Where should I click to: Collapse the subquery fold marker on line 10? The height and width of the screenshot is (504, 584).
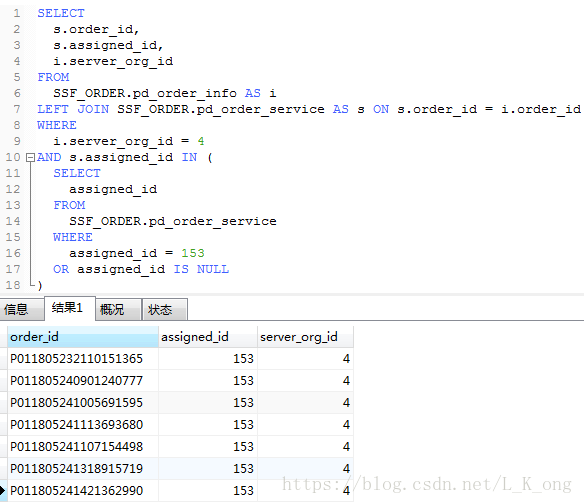(x=31, y=158)
